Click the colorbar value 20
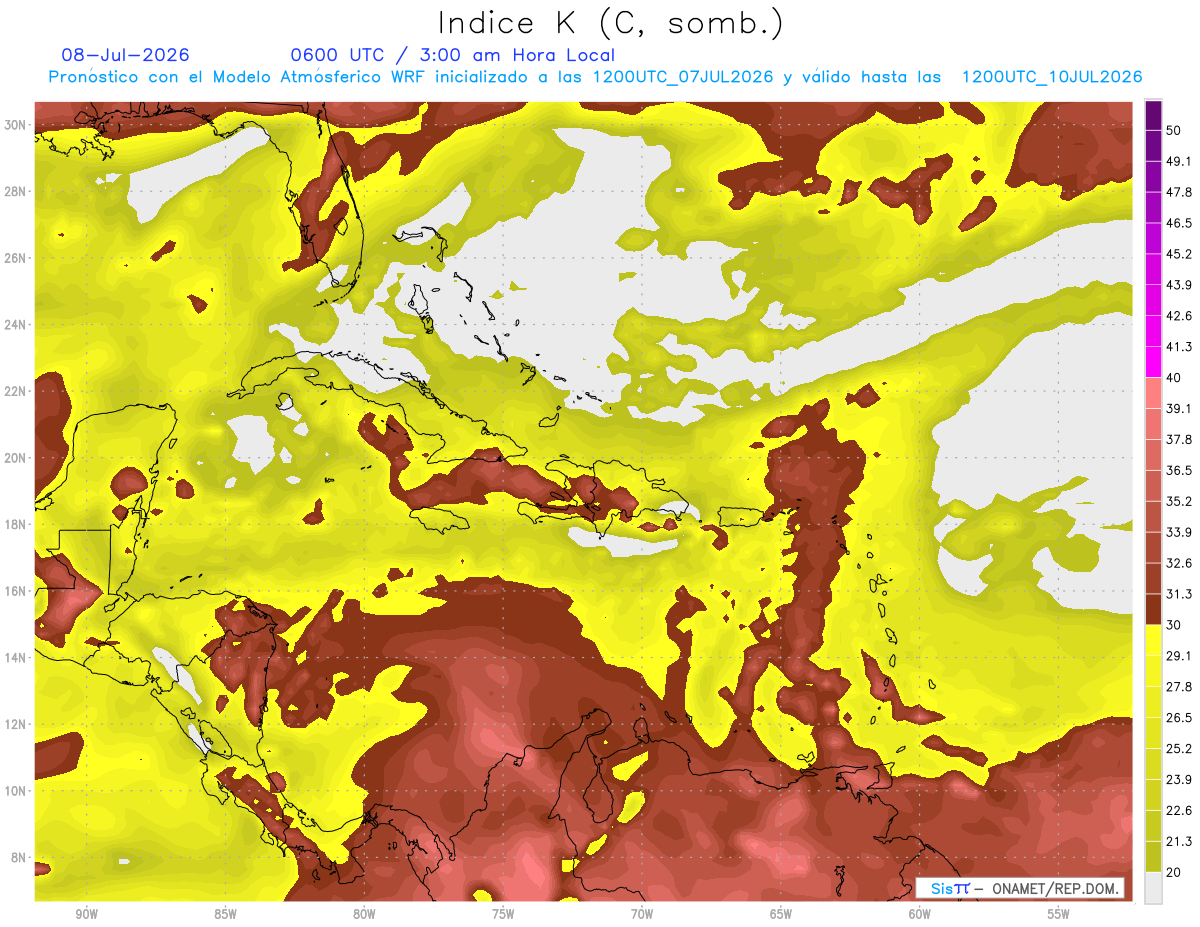 point(1175,871)
